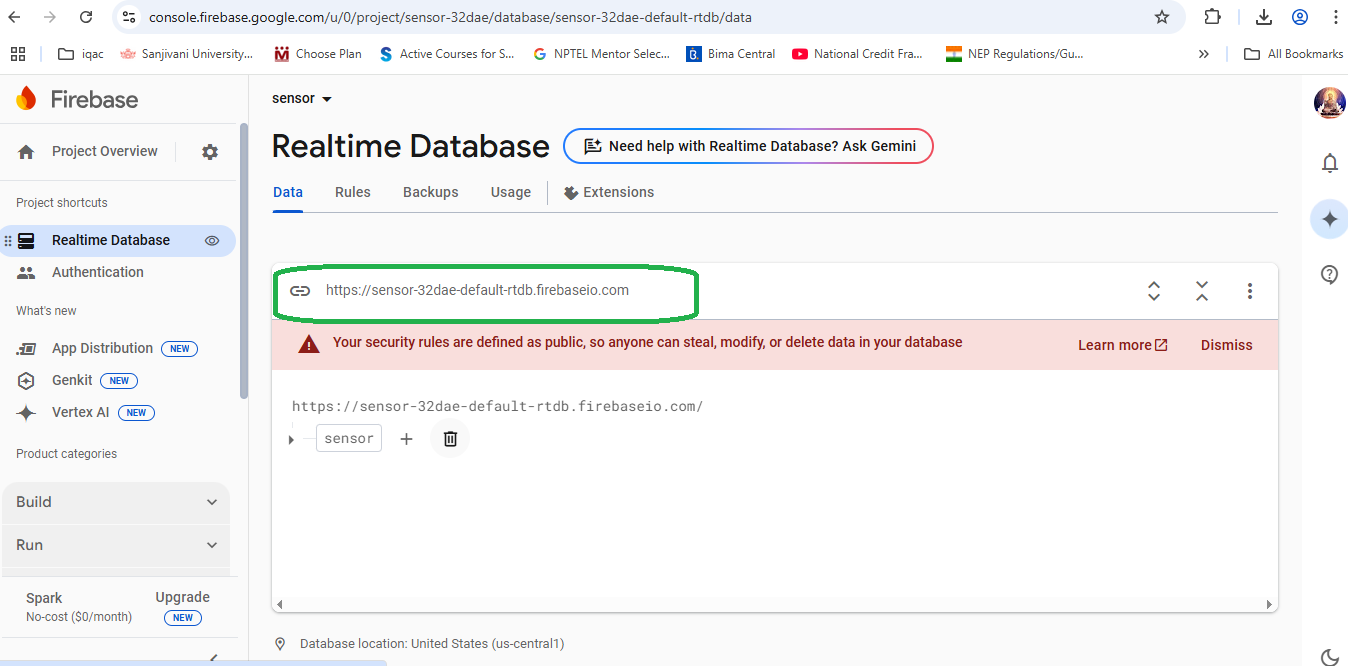The width and height of the screenshot is (1348, 666).
Task: Open NPTEL Mentor bookmark
Action: (x=601, y=54)
